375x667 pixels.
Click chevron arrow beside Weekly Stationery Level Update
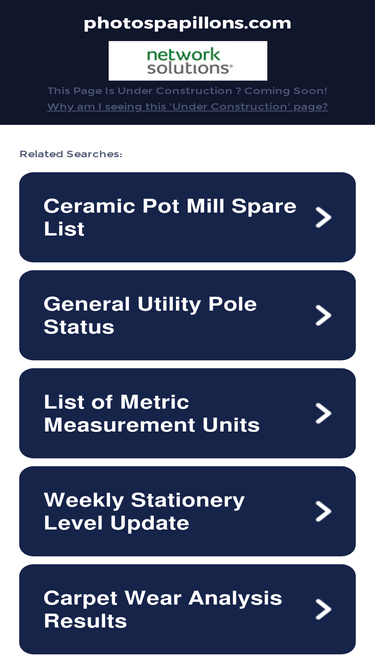click(x=324, y=511)
